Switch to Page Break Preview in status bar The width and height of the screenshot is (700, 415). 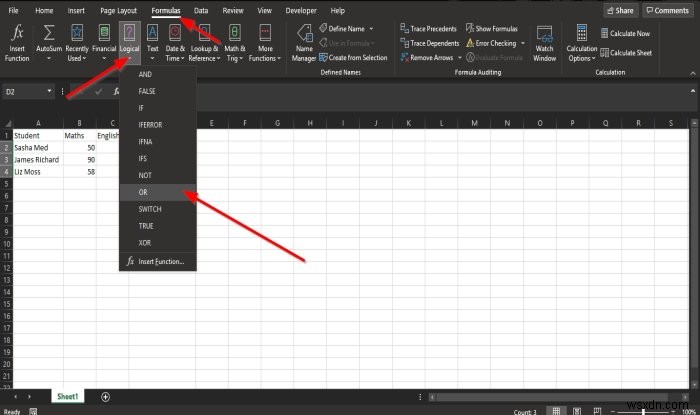tap(597, 411)
